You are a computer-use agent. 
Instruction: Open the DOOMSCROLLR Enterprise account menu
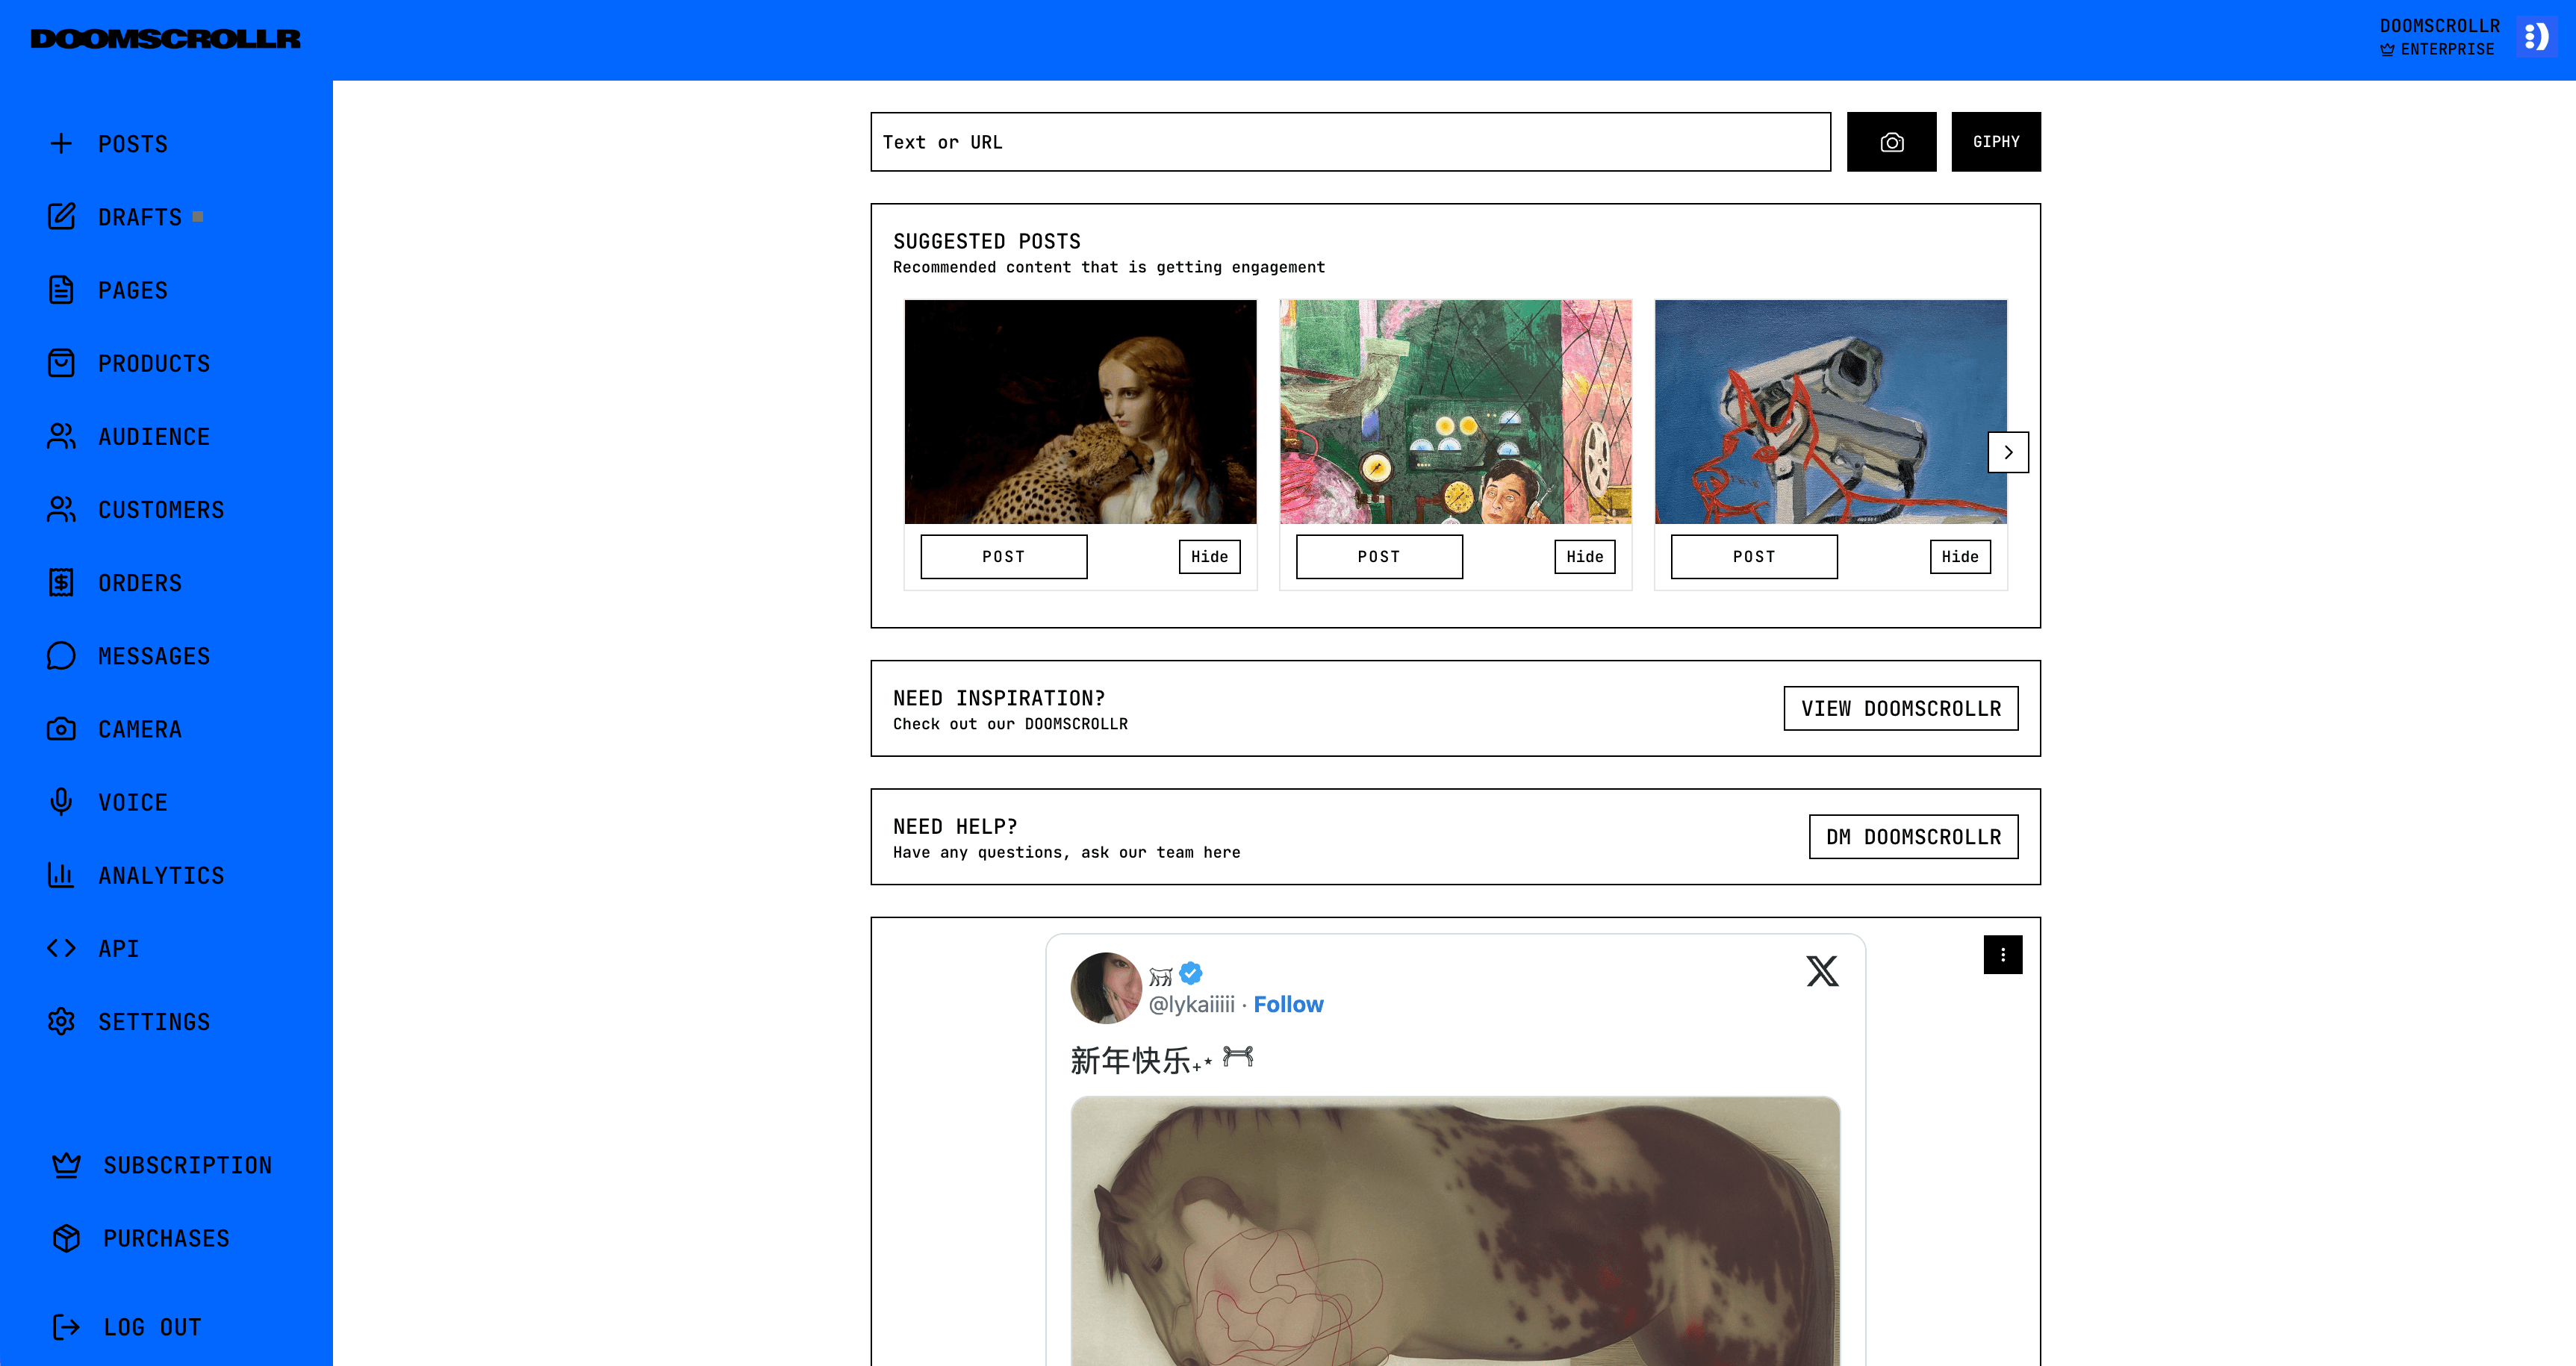pos(2438,37)
